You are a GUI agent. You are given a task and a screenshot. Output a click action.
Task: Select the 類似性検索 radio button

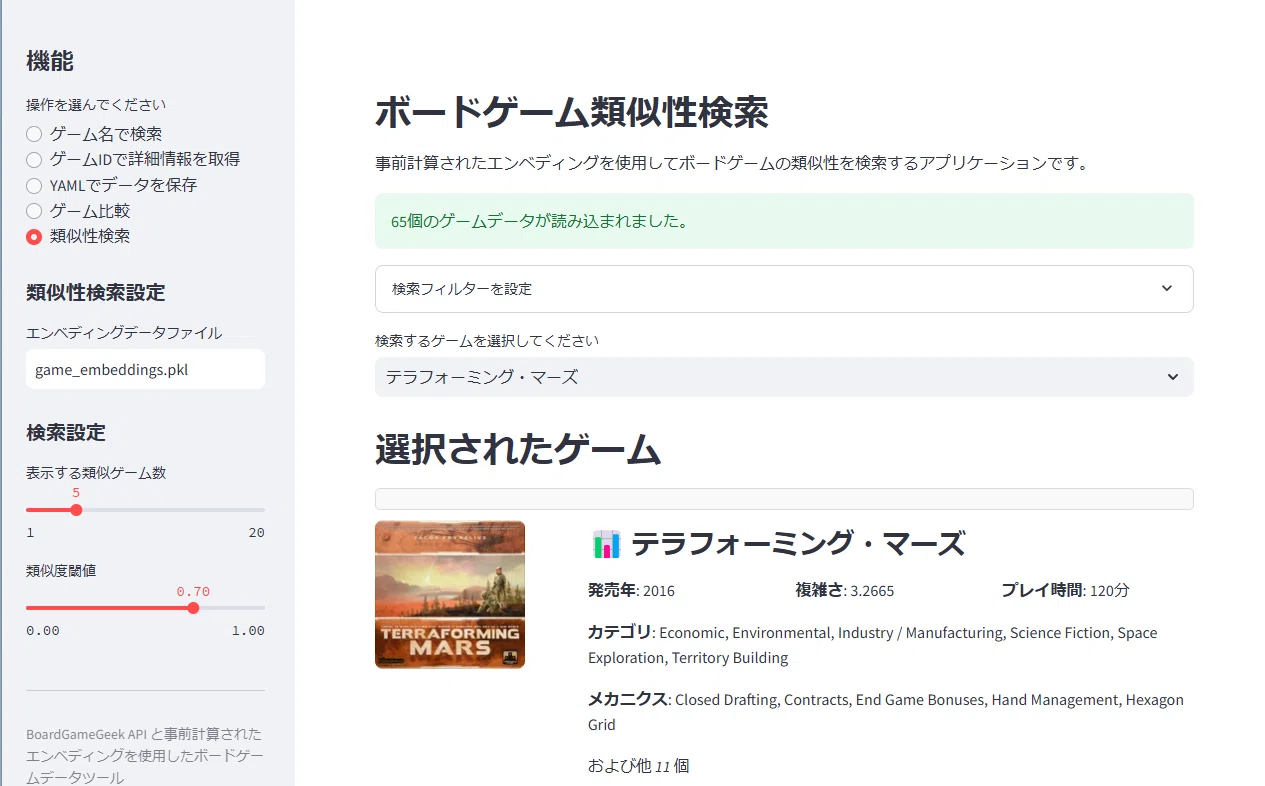click(x=34, y=237)
